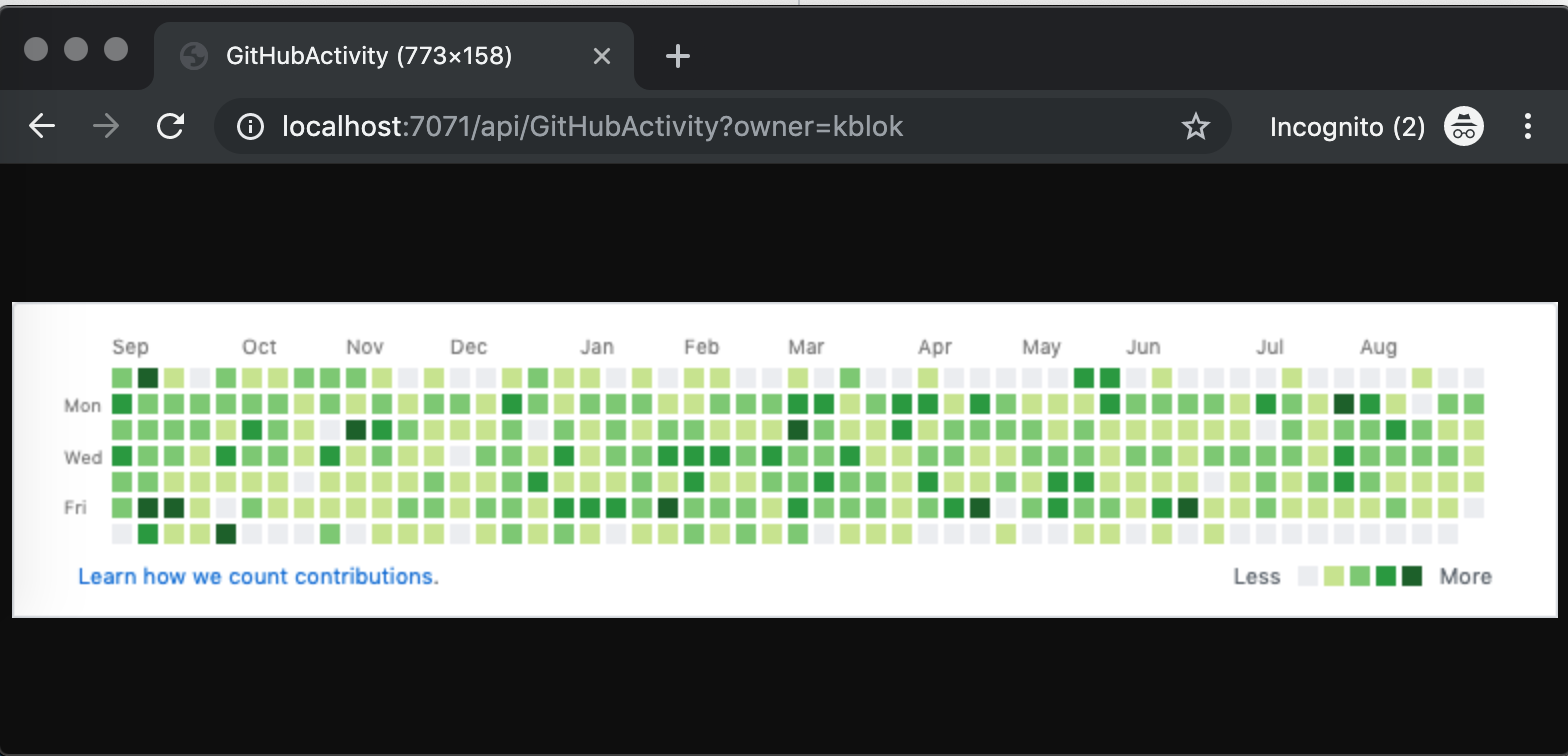Click the Jun month label

point(1143,347)
